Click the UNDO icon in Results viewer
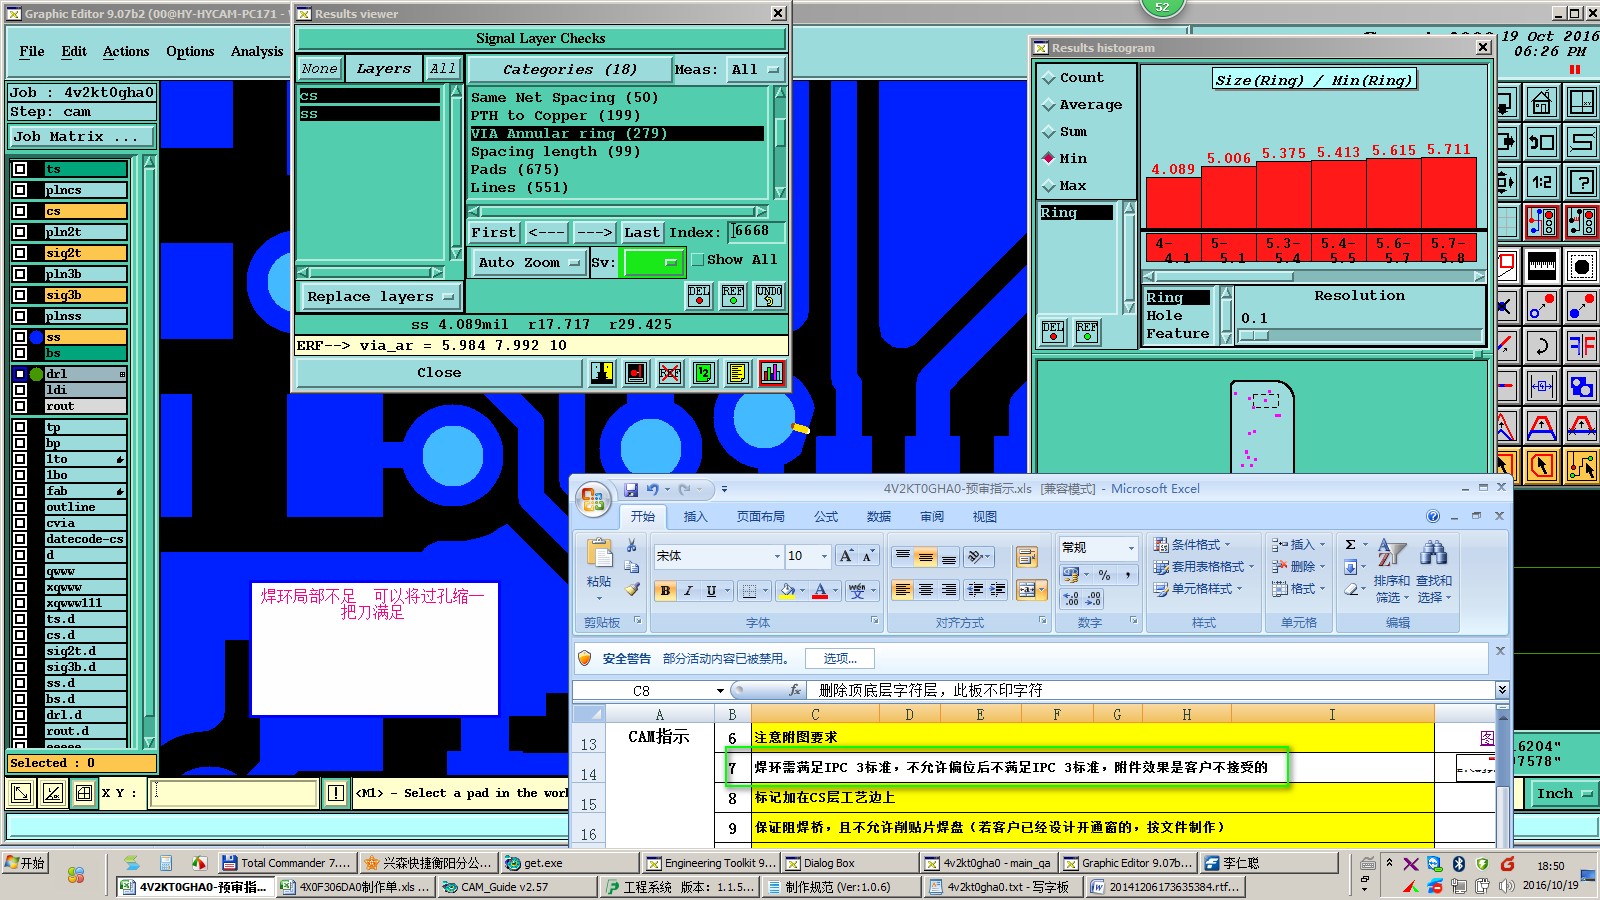1600x900 pixels. (x=768, y=295)
